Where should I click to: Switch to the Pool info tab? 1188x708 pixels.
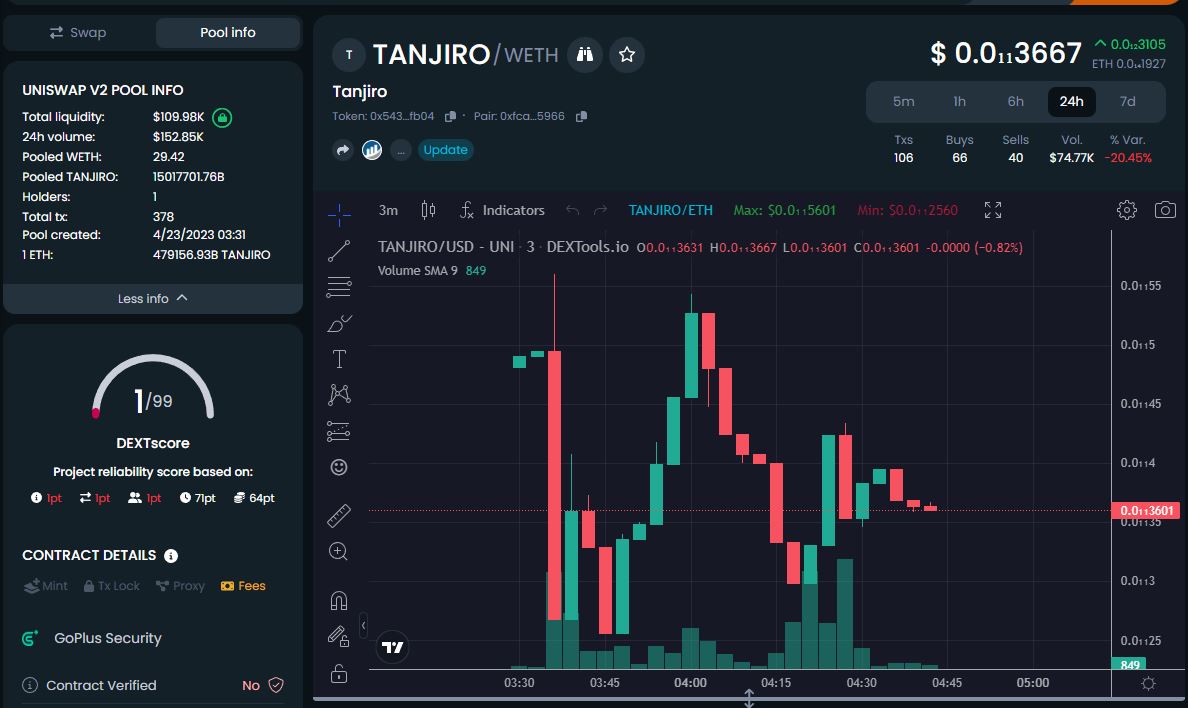(x=227, y=33)
